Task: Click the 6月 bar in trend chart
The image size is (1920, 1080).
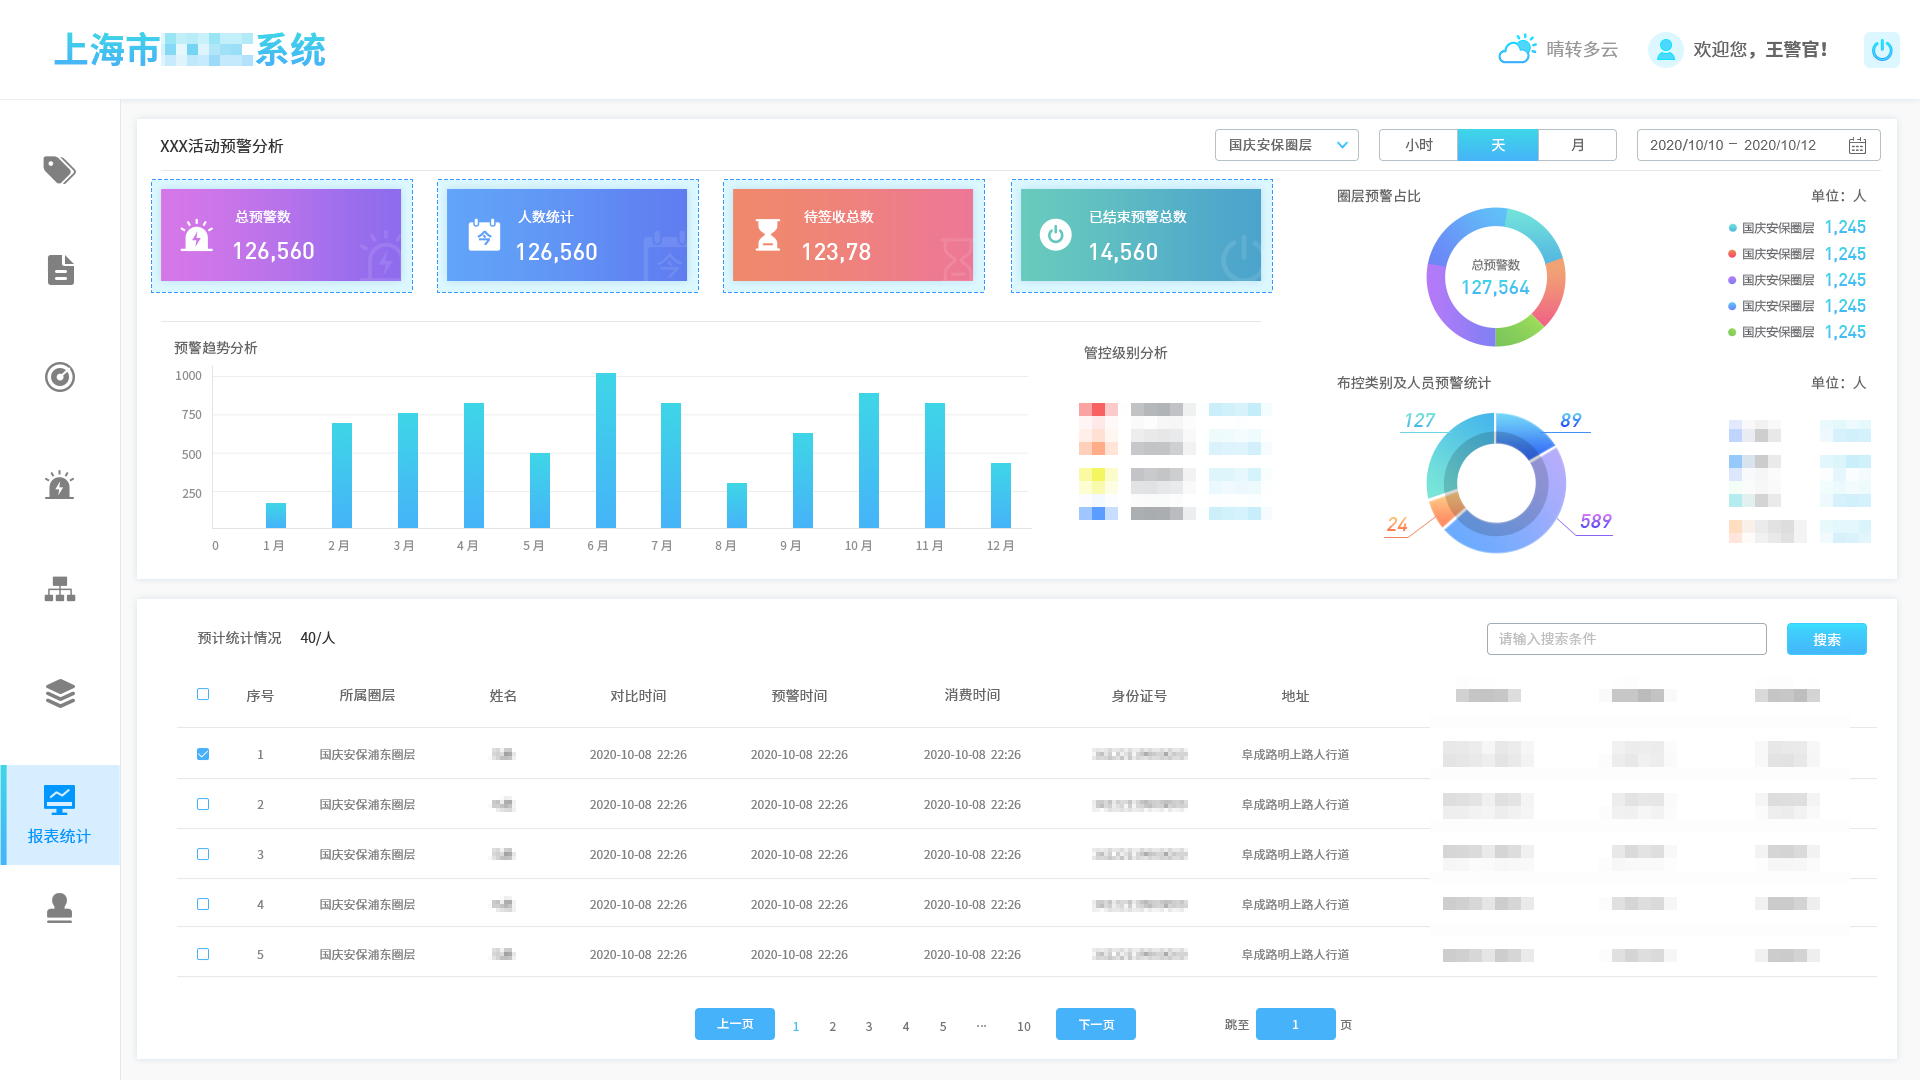Action: 605,450
